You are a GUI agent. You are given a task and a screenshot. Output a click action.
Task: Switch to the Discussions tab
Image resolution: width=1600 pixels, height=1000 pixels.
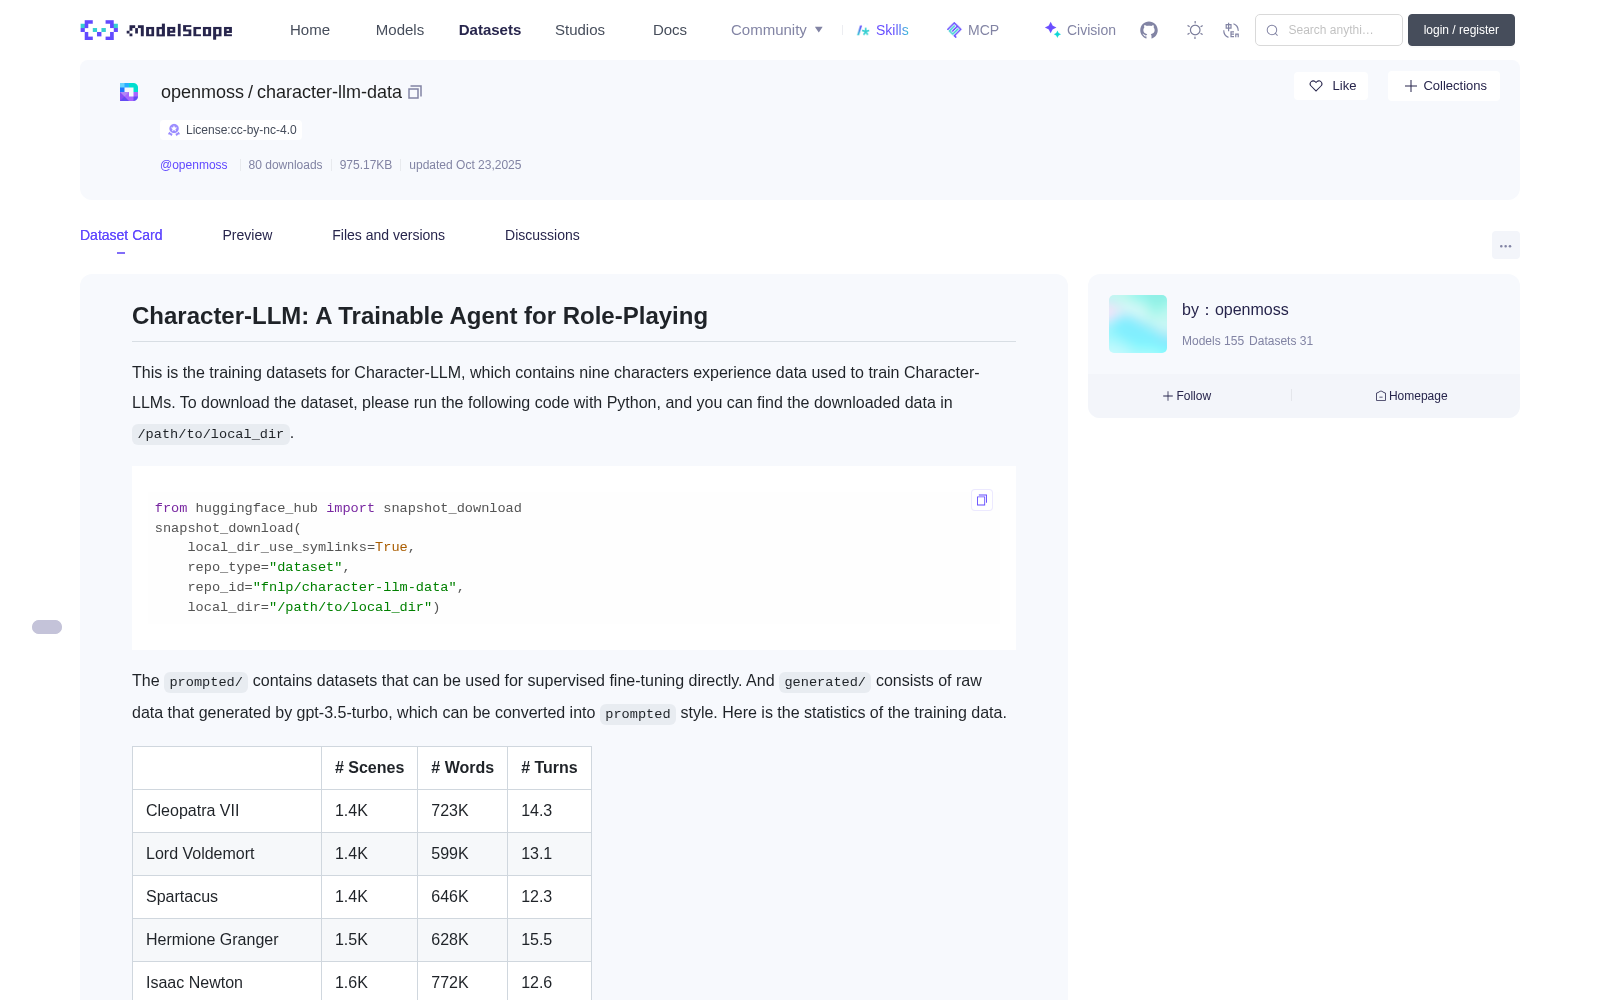pyautogui.click(x=542, y=235)
